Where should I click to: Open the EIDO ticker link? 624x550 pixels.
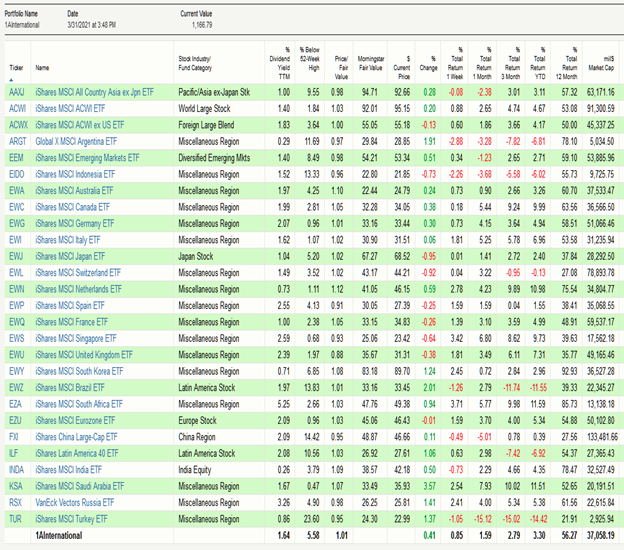(x=17, y=174)
